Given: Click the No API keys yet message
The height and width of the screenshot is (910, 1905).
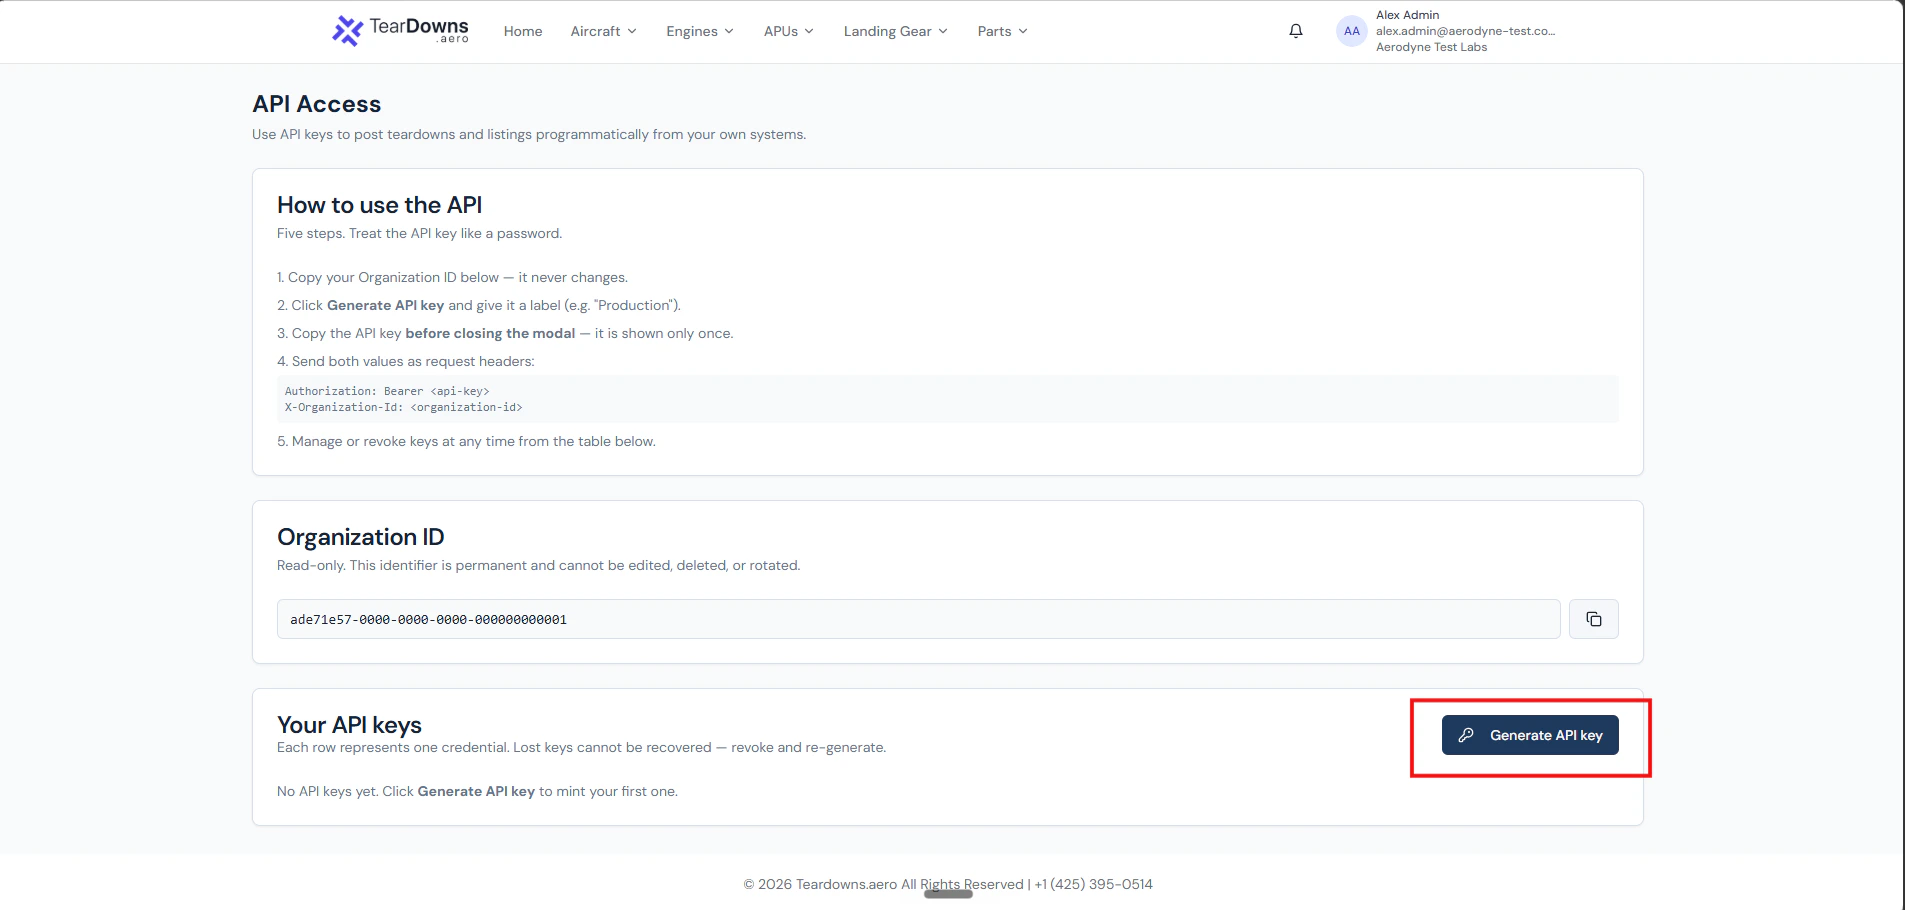Looking at the screenshot, I should coord(477,791).
